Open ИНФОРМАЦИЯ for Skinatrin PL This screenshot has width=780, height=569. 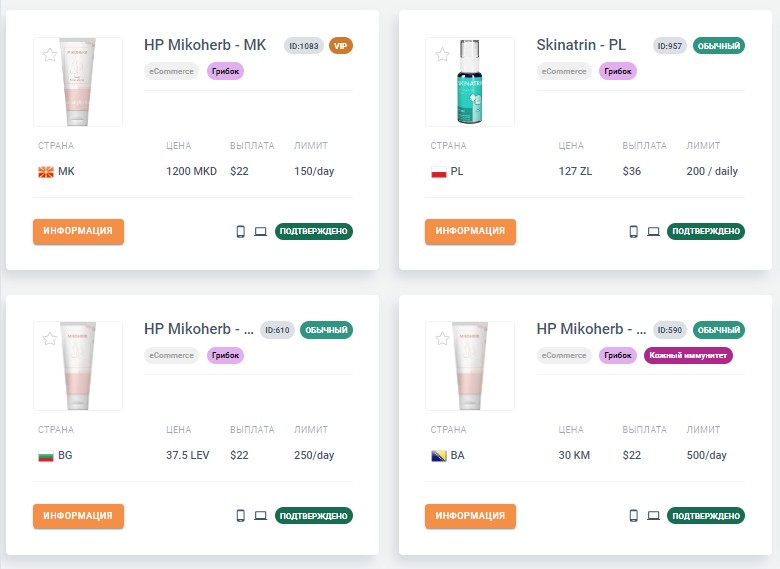470,231
